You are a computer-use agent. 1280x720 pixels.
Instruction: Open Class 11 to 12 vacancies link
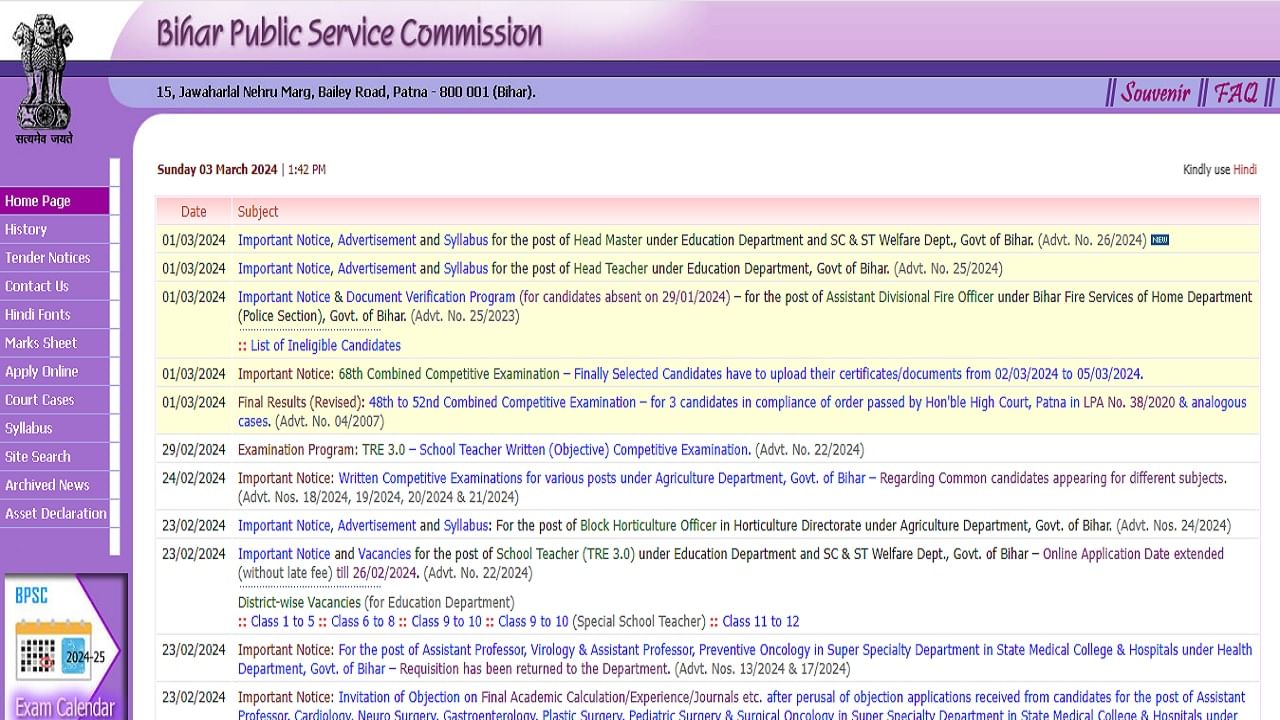click(x=760, y=622)
